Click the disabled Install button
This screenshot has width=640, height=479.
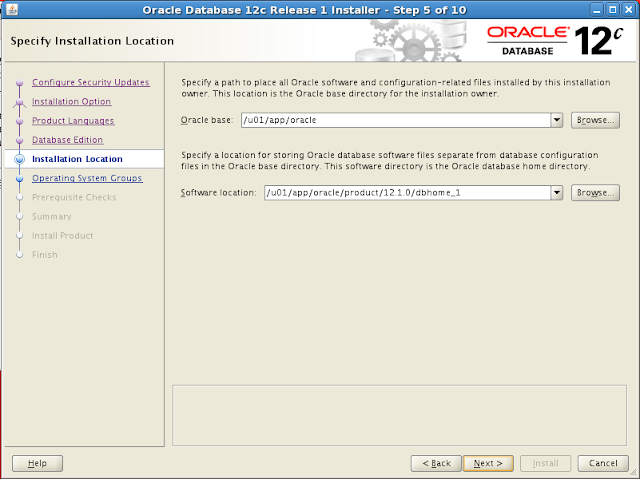tap(545, 463)
